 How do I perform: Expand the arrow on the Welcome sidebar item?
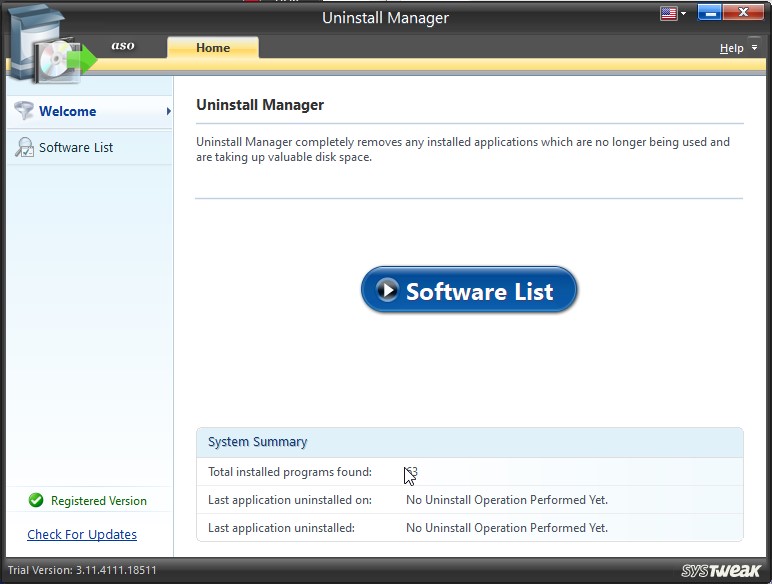(x=168, y=111)
